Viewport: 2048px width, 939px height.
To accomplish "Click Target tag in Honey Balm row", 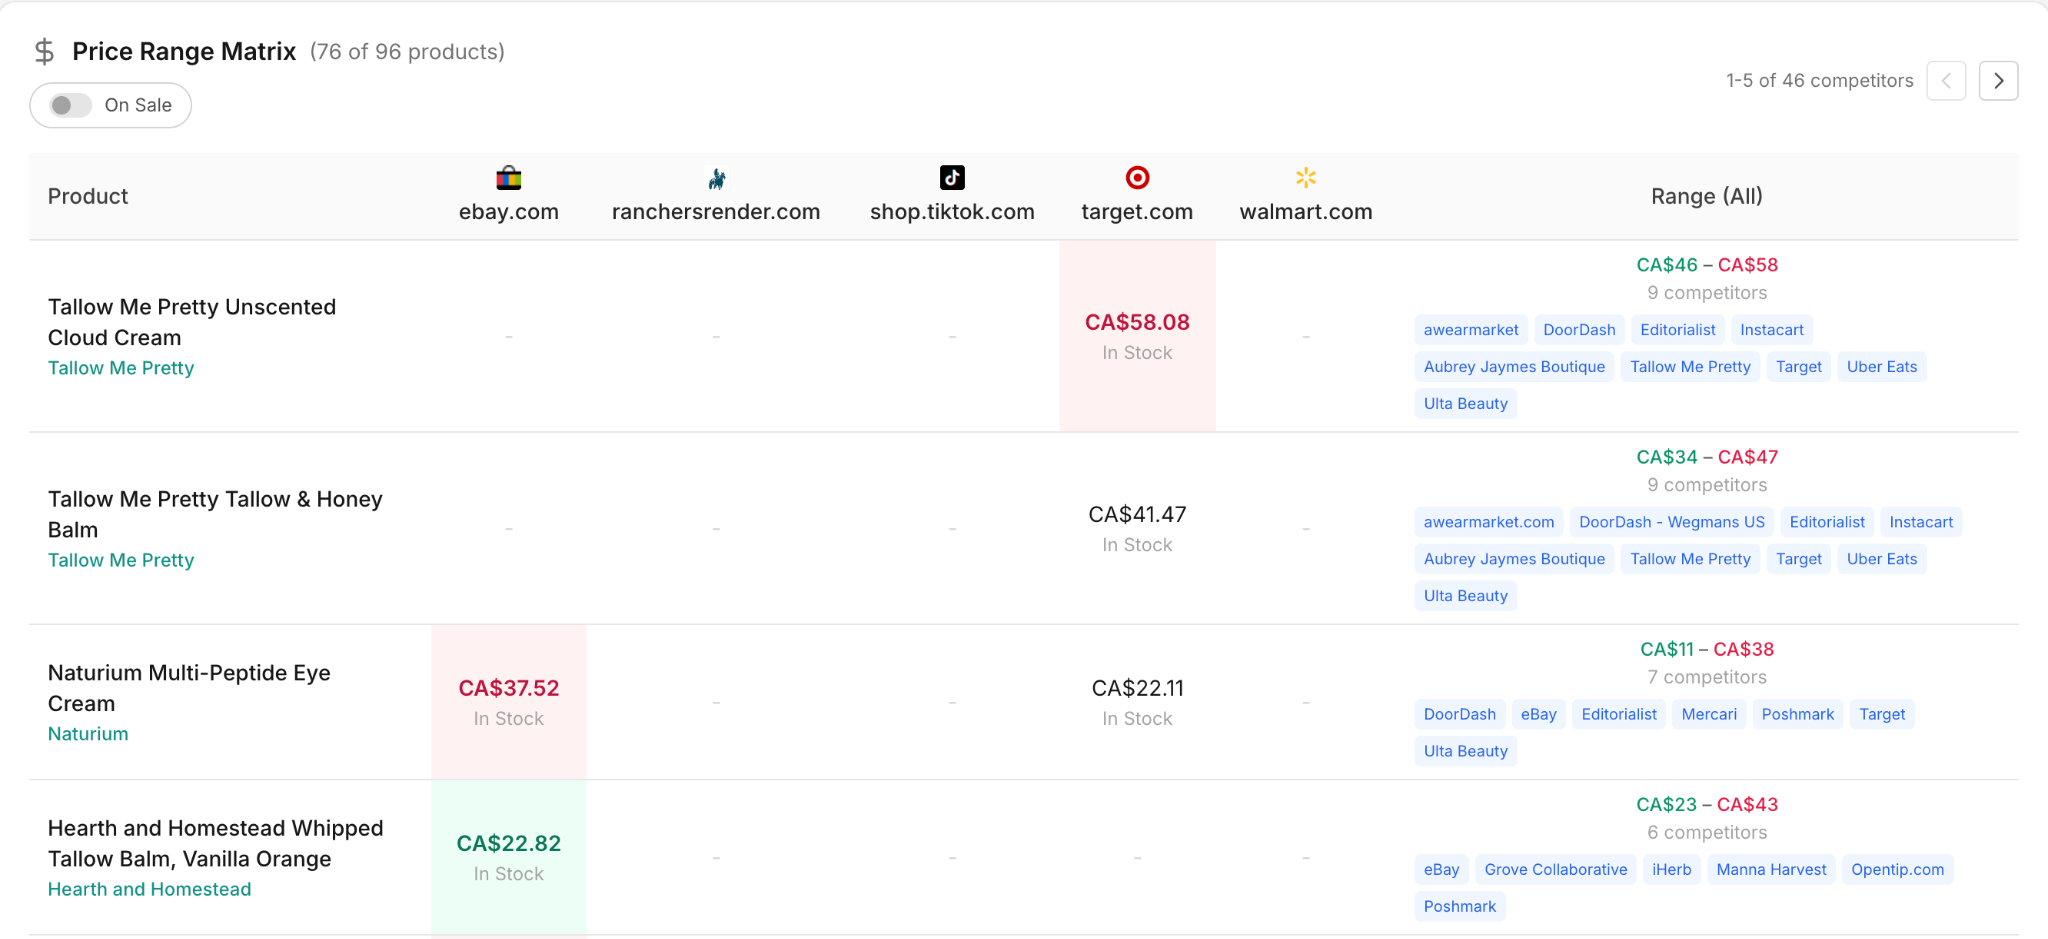I will click(1799, 559).
